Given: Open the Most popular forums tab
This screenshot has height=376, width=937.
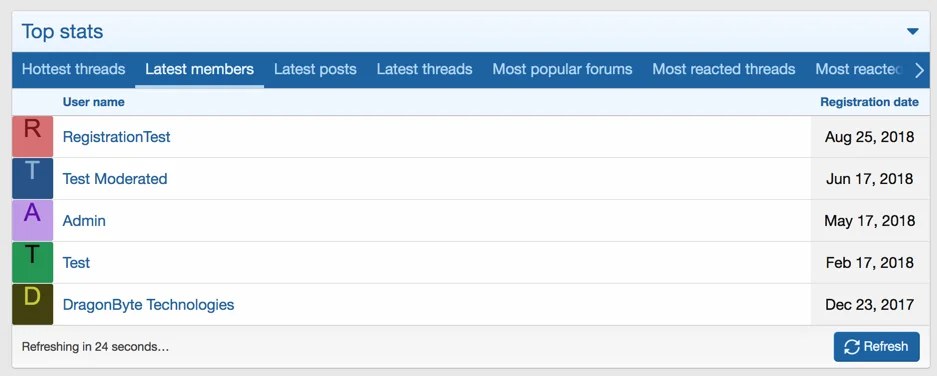Looking at the screenshot, I should coord(562,69).
